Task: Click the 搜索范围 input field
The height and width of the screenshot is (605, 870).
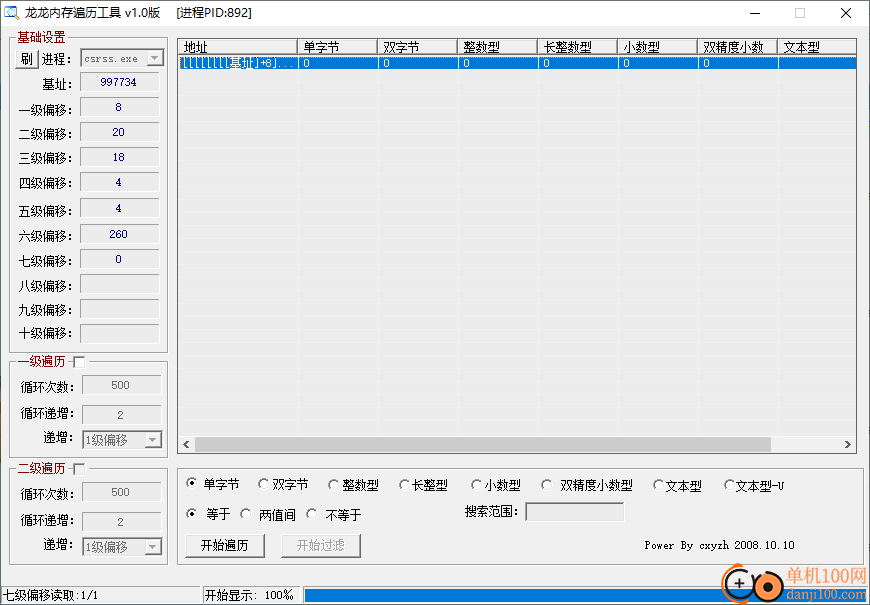Action: tap(574, 512)
